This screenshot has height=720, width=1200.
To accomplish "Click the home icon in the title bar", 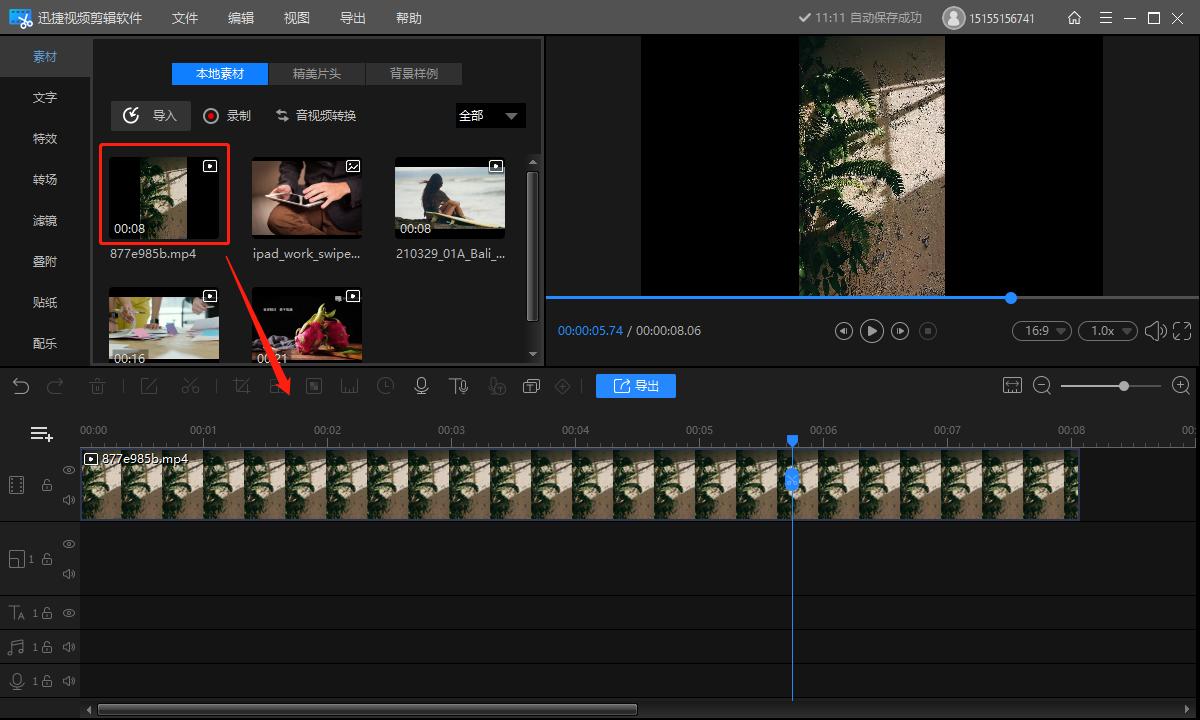I will pos(1074,18).
